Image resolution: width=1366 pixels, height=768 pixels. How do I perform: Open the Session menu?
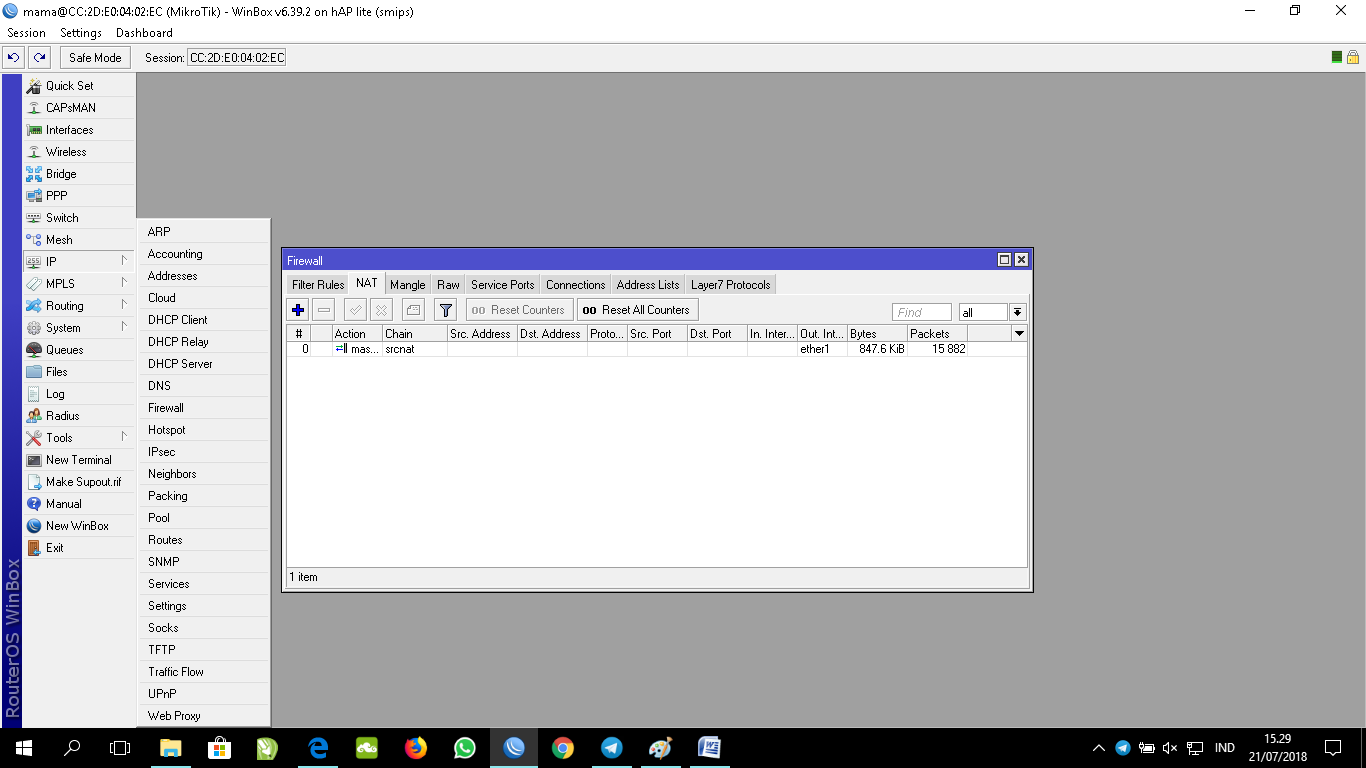coord(27,33)
